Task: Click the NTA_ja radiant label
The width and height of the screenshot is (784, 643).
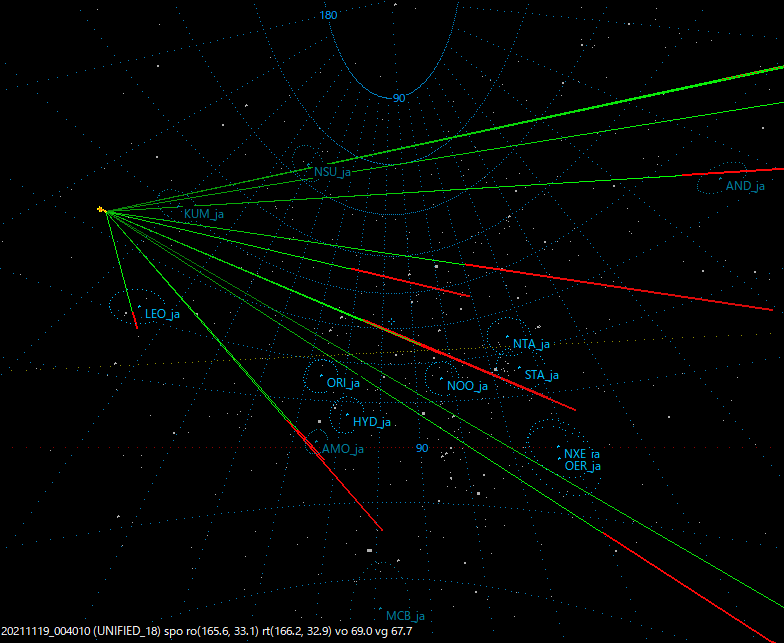Action: [x=532, y=344]
